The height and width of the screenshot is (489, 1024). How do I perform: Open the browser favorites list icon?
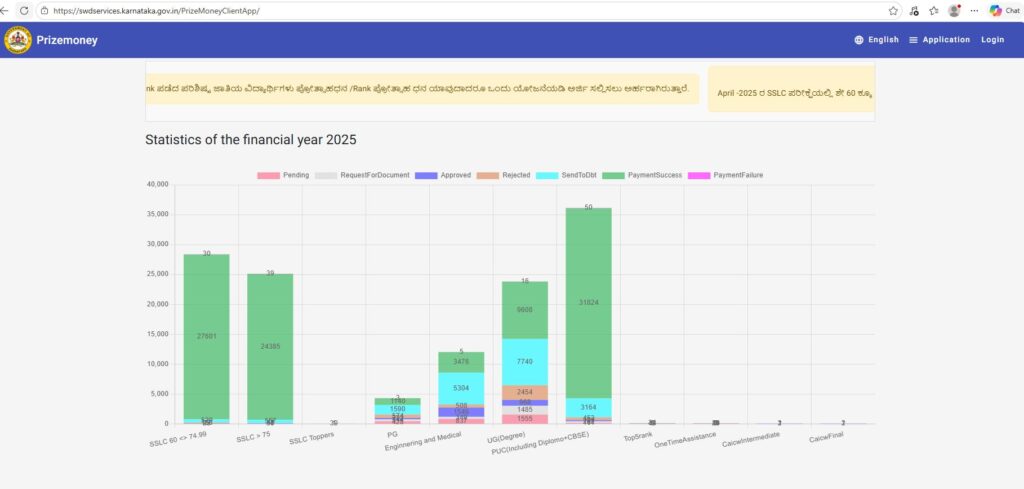(933, 10)
